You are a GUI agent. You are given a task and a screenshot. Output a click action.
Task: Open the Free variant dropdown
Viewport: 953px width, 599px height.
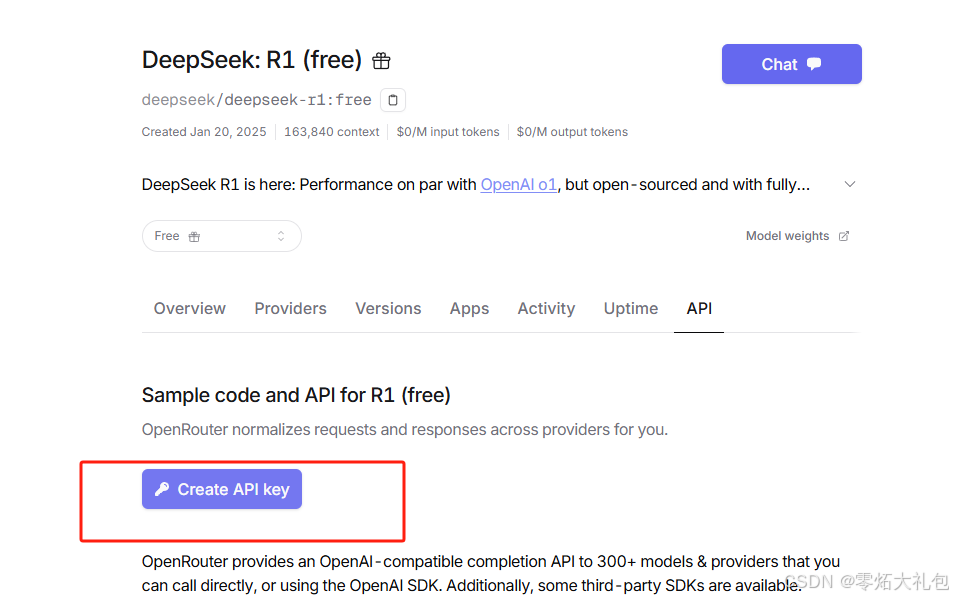(x=222, y=236)
